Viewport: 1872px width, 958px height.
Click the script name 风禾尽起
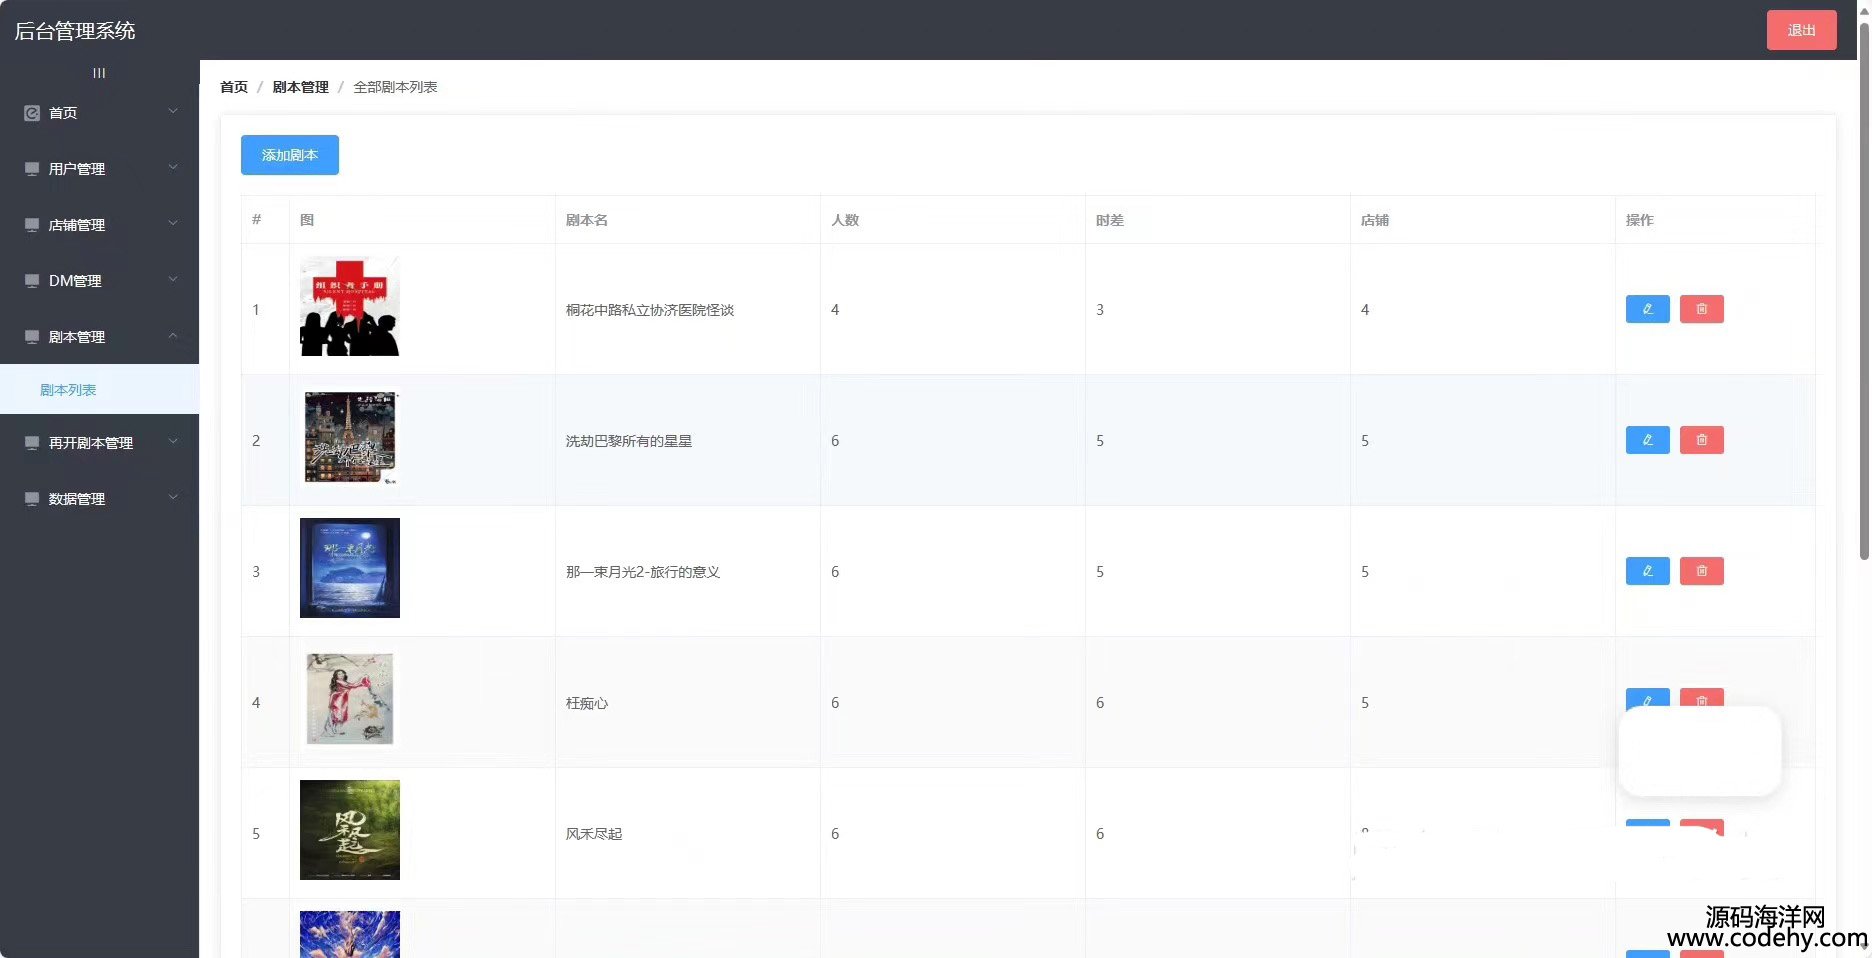click(x=594, y=834)
